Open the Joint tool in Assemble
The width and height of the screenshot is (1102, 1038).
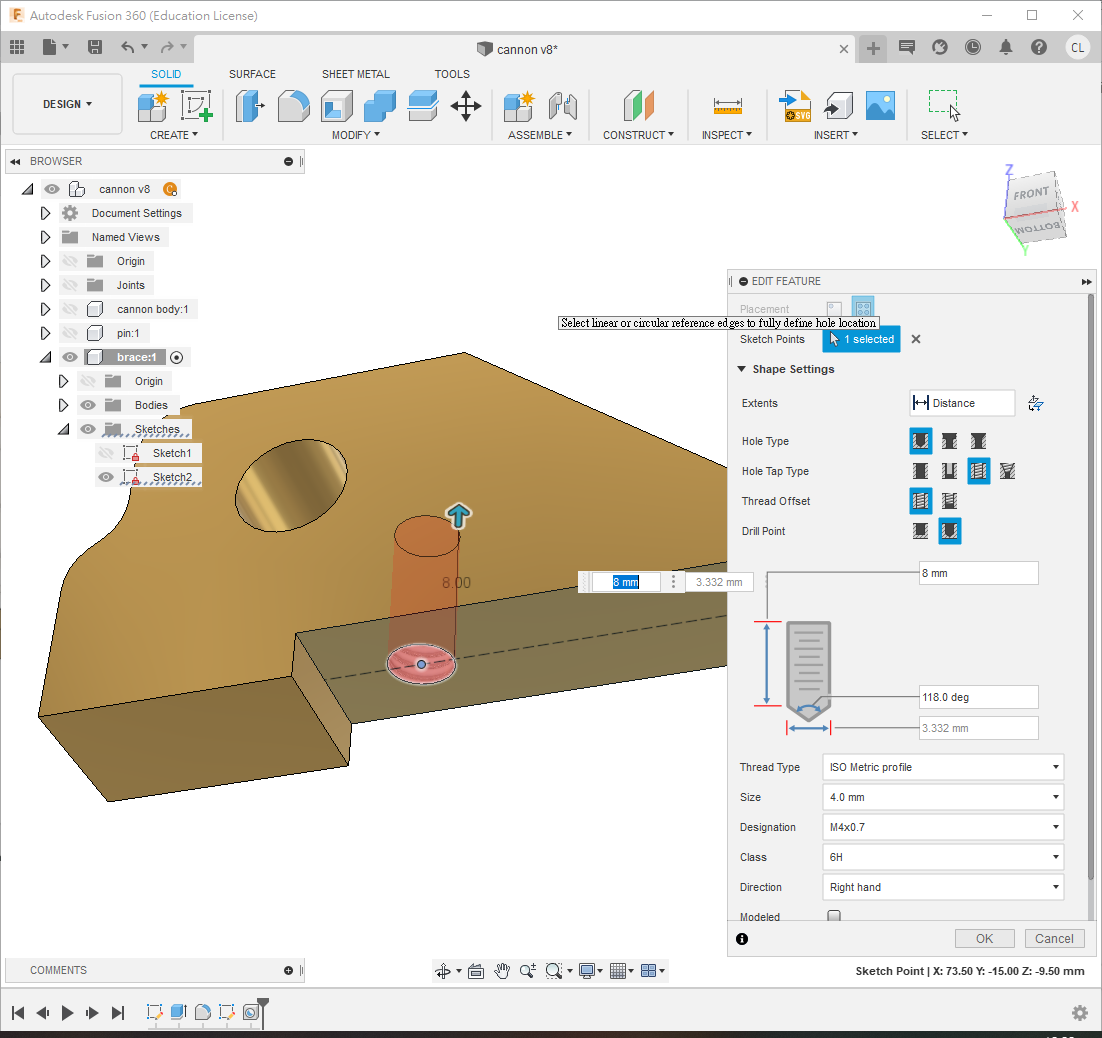563,106
